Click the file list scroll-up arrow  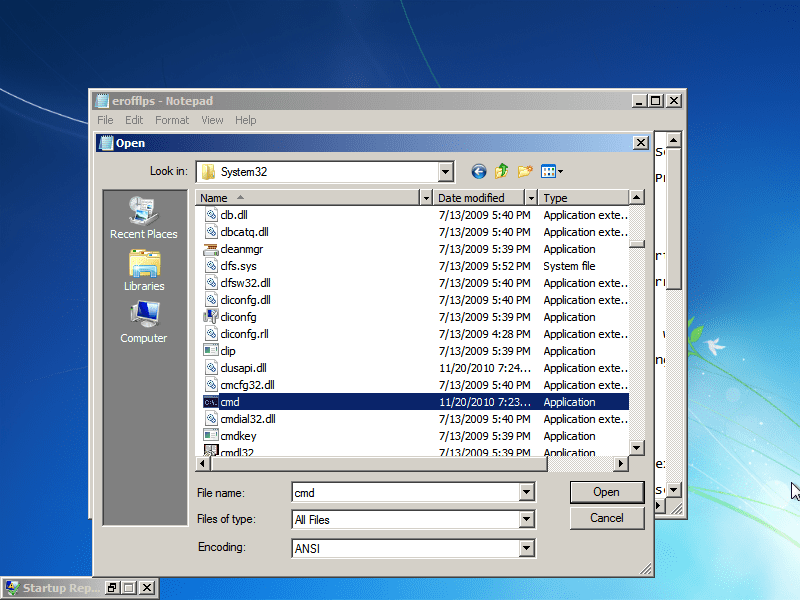637,197
